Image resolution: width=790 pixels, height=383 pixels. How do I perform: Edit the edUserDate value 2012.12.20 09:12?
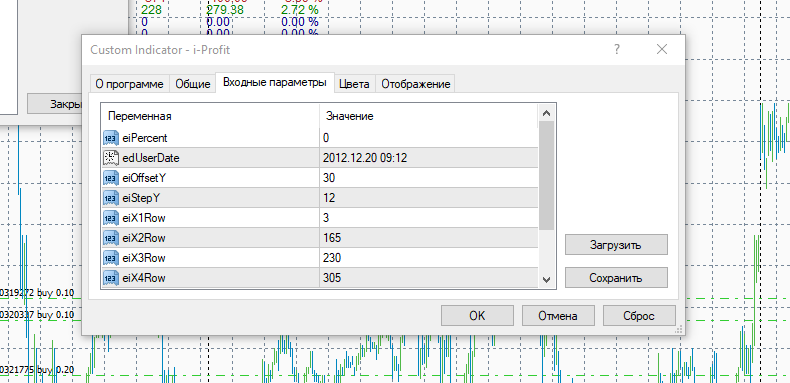428,158
